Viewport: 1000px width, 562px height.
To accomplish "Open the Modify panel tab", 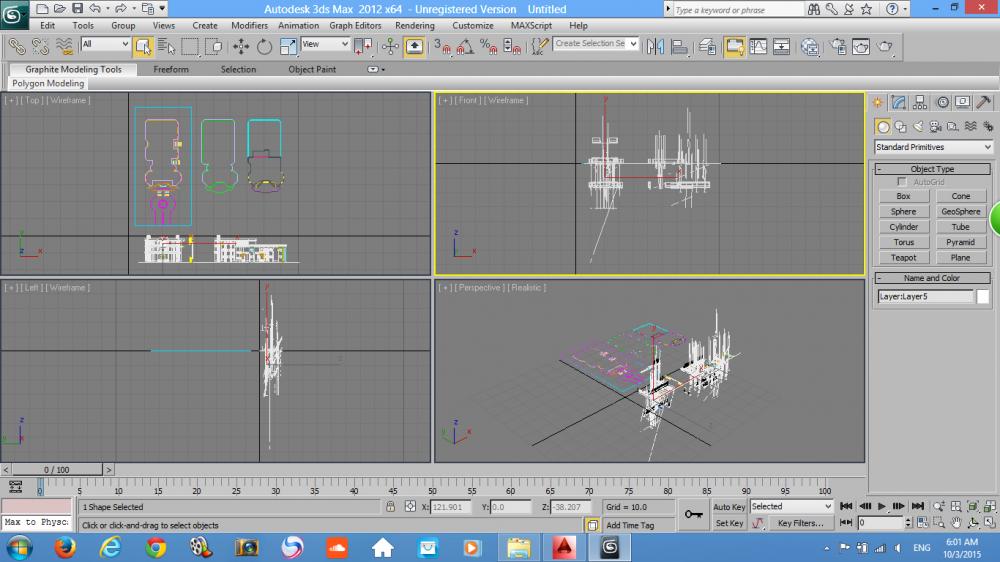I will (x=899, y=102).
